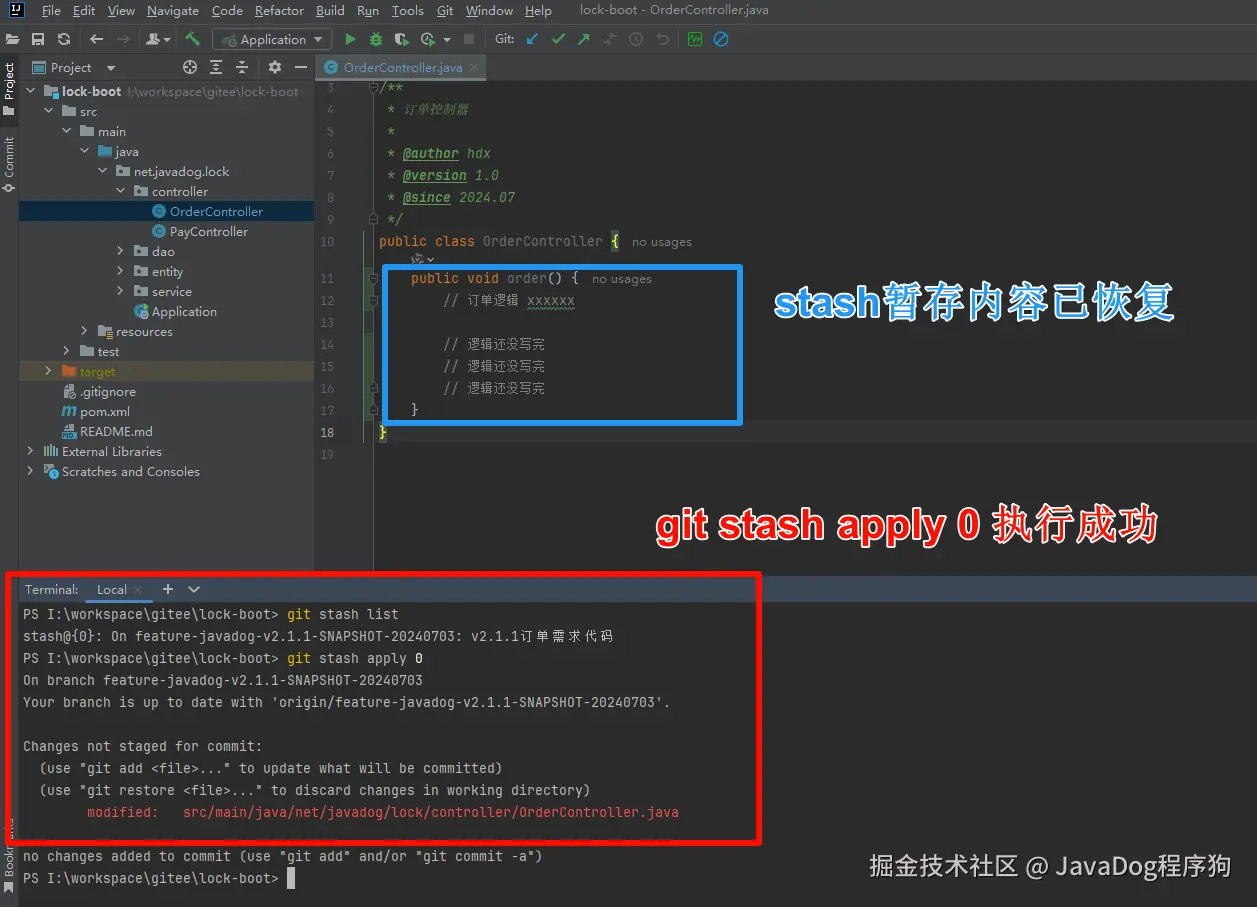1257x907 pixels.
Task: Click the modified OrderController.java path in terminal
Action: pos(431,812)
